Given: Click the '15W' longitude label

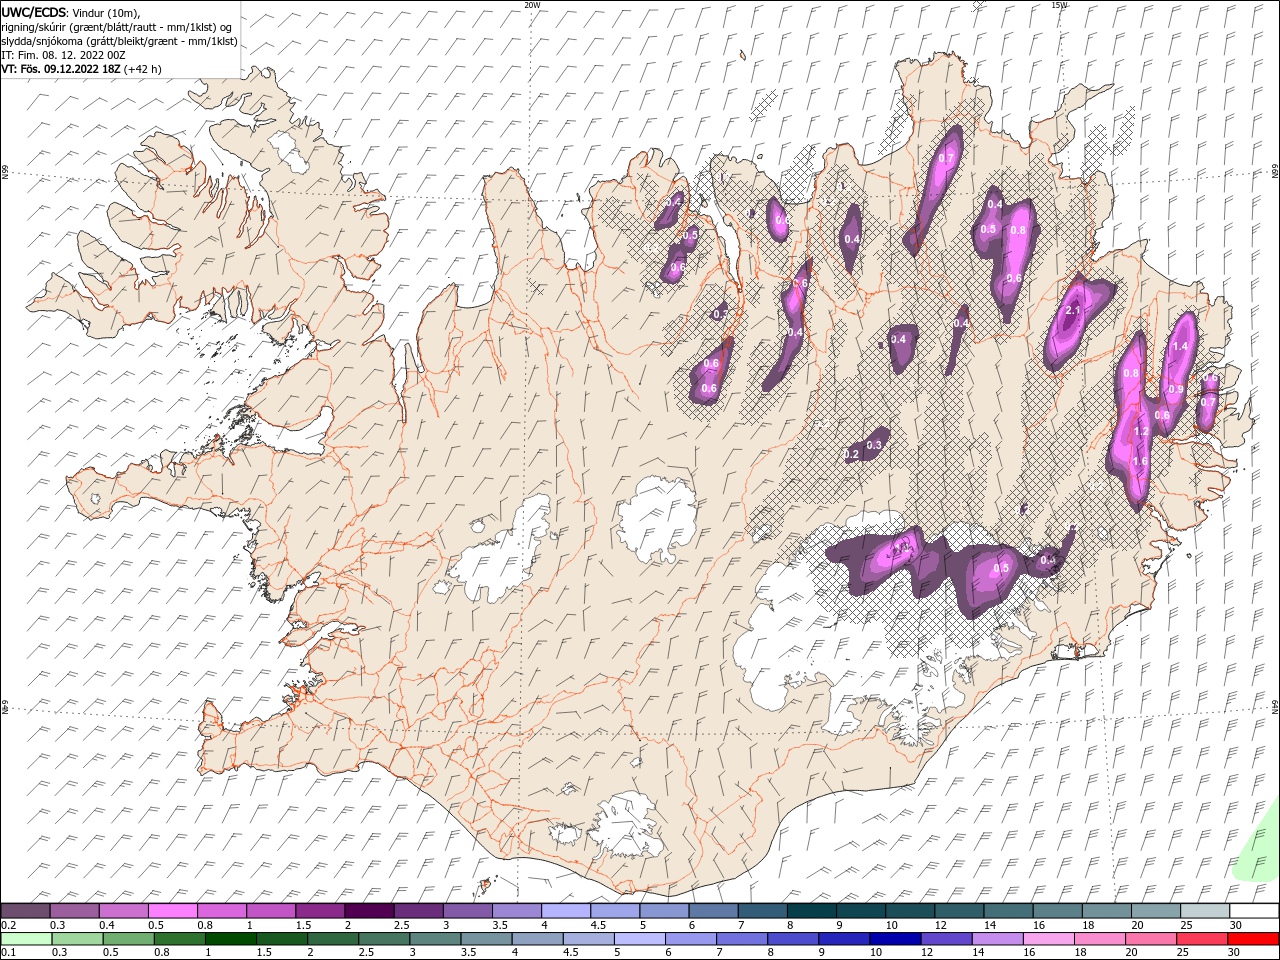Looking at the screenshot, I should click(1060, 5).
